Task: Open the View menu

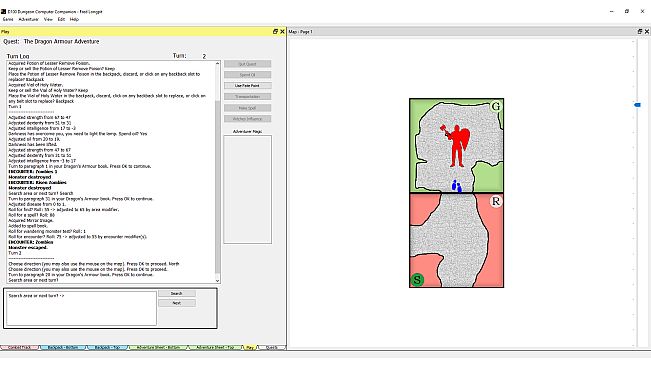Action: click(48, 19)
